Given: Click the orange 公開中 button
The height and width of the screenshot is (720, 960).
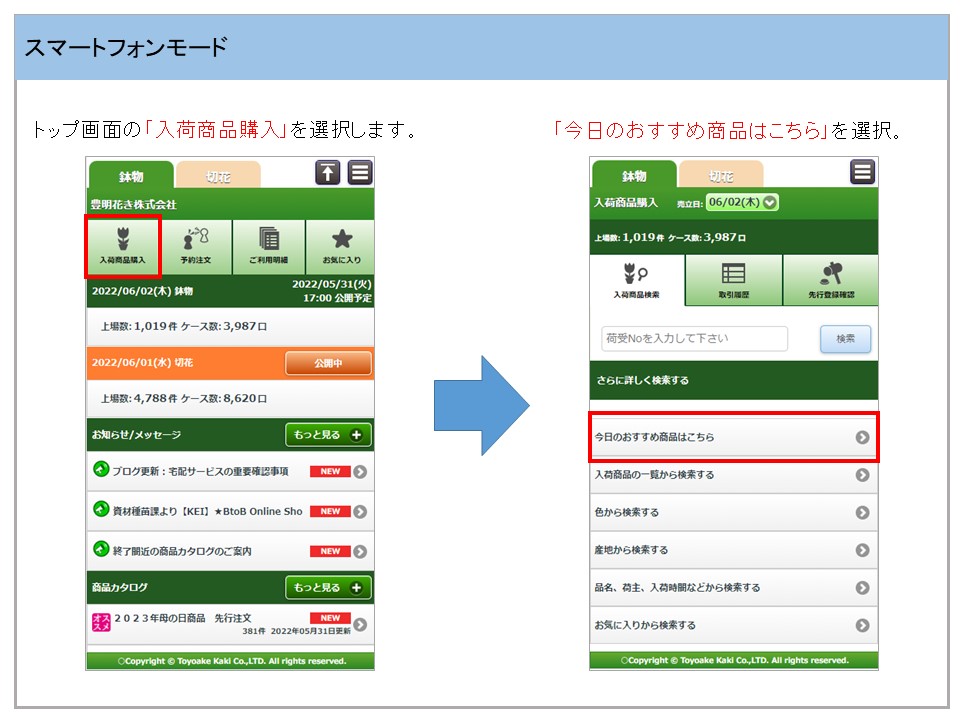Looking at the screenshot, I should click(x=328, y=363).
